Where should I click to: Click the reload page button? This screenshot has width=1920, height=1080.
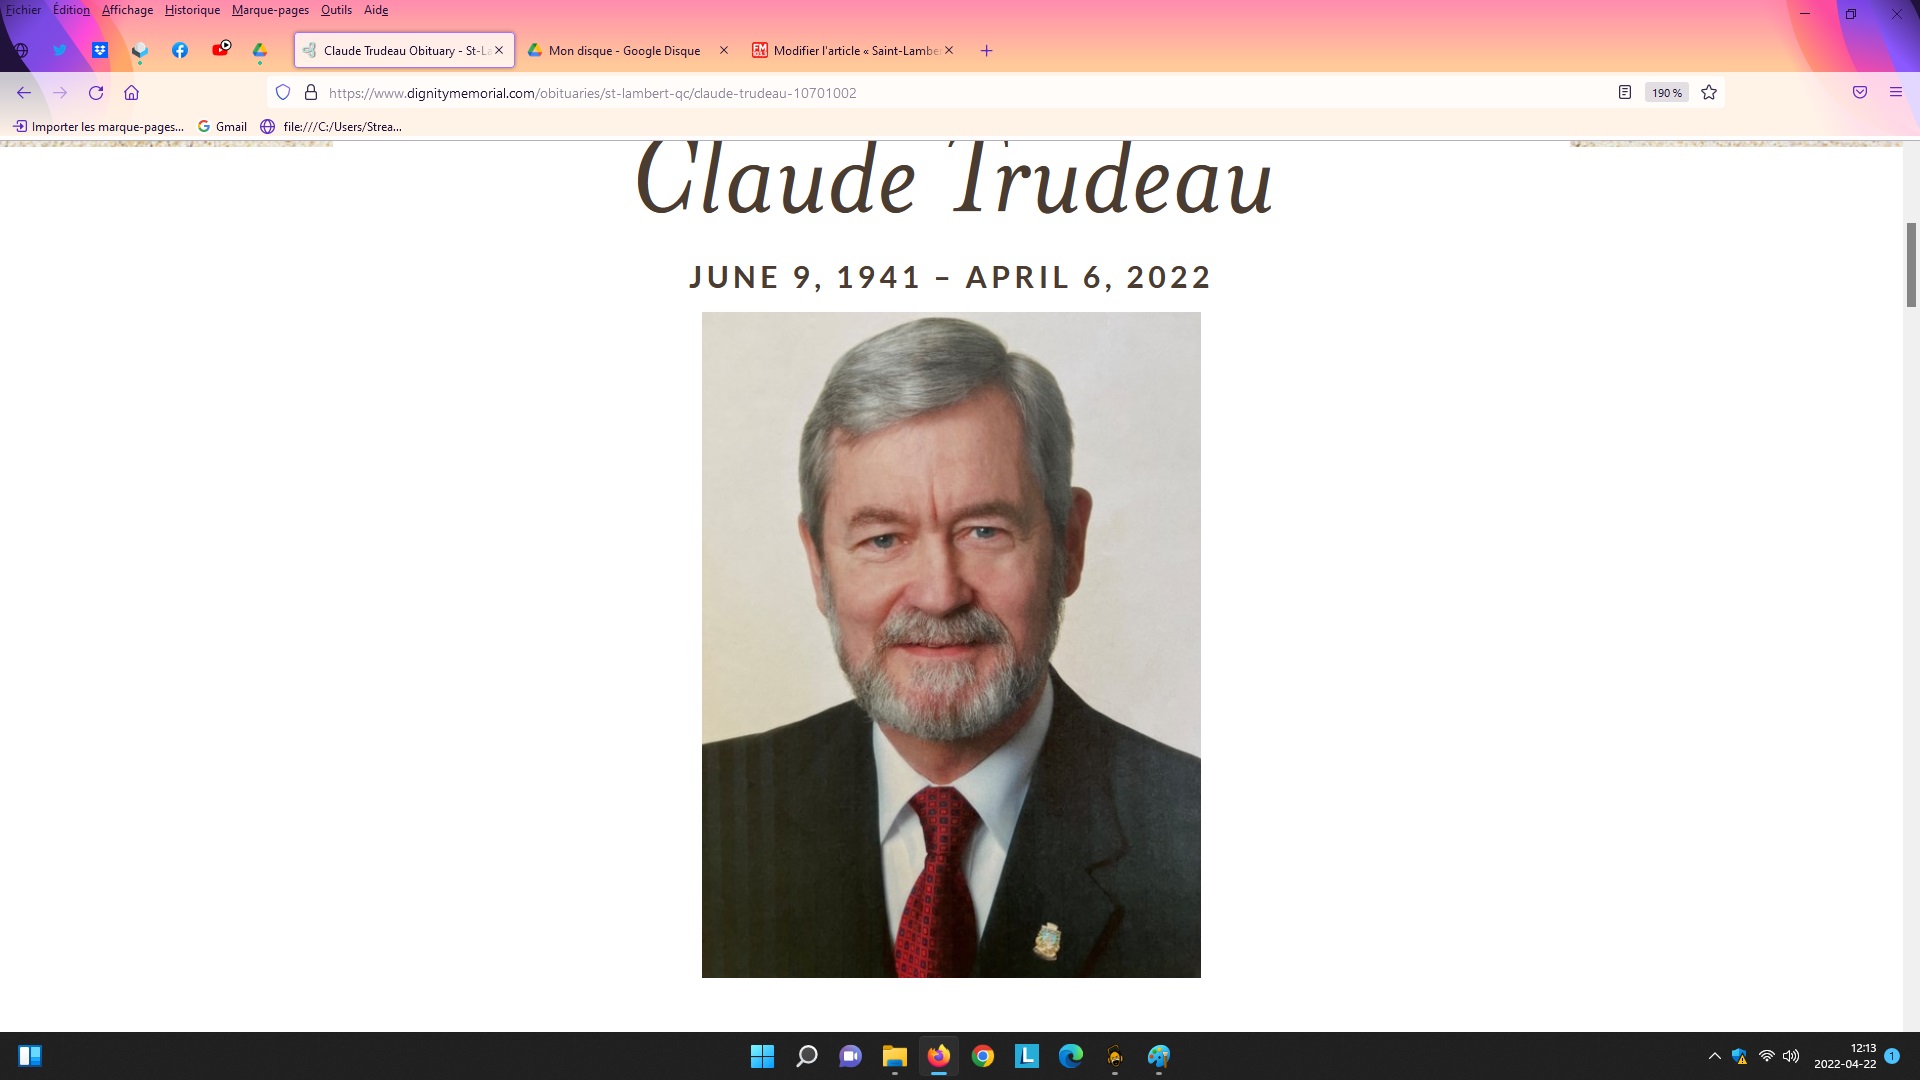tap(96, 93)
